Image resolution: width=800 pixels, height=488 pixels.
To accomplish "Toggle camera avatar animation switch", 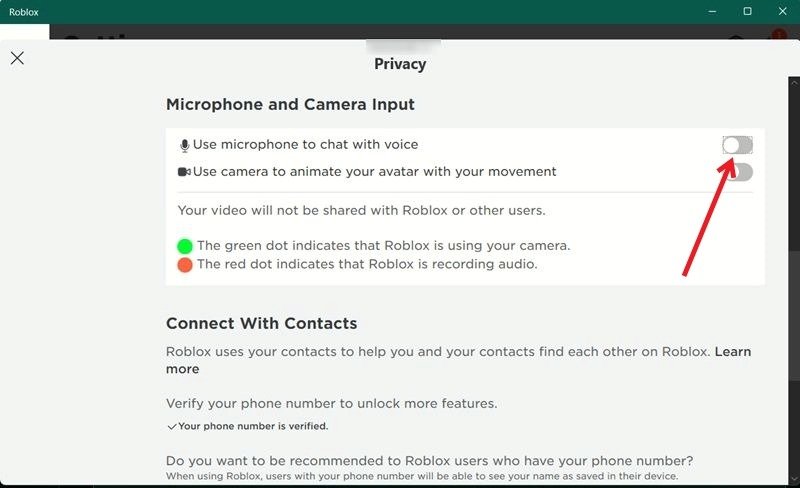I will [x=739, y=172].
